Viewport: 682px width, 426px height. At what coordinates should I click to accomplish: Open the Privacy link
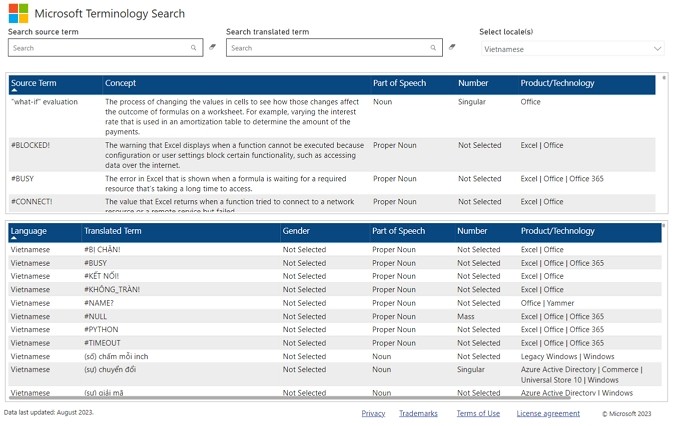[x=373, y=413]
